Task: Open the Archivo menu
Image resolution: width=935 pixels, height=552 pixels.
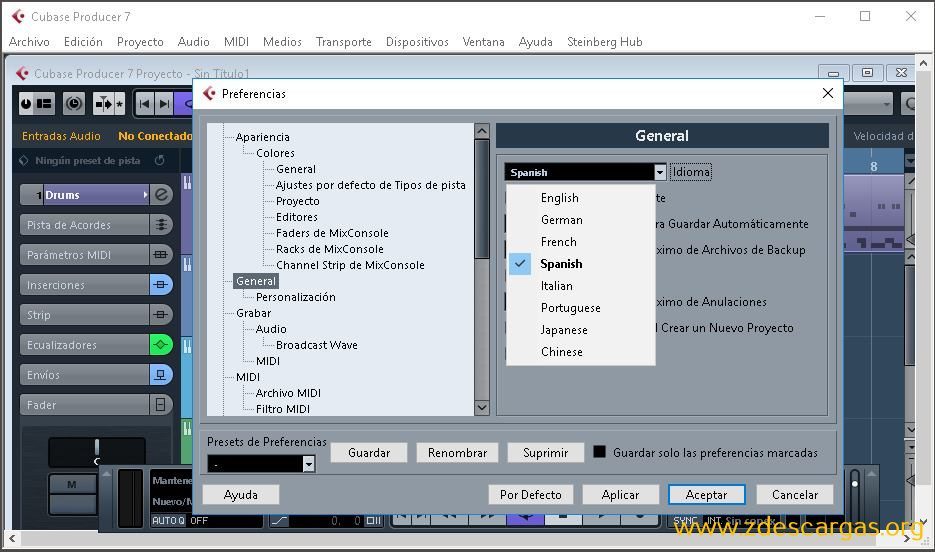Action: pos(29,42)
